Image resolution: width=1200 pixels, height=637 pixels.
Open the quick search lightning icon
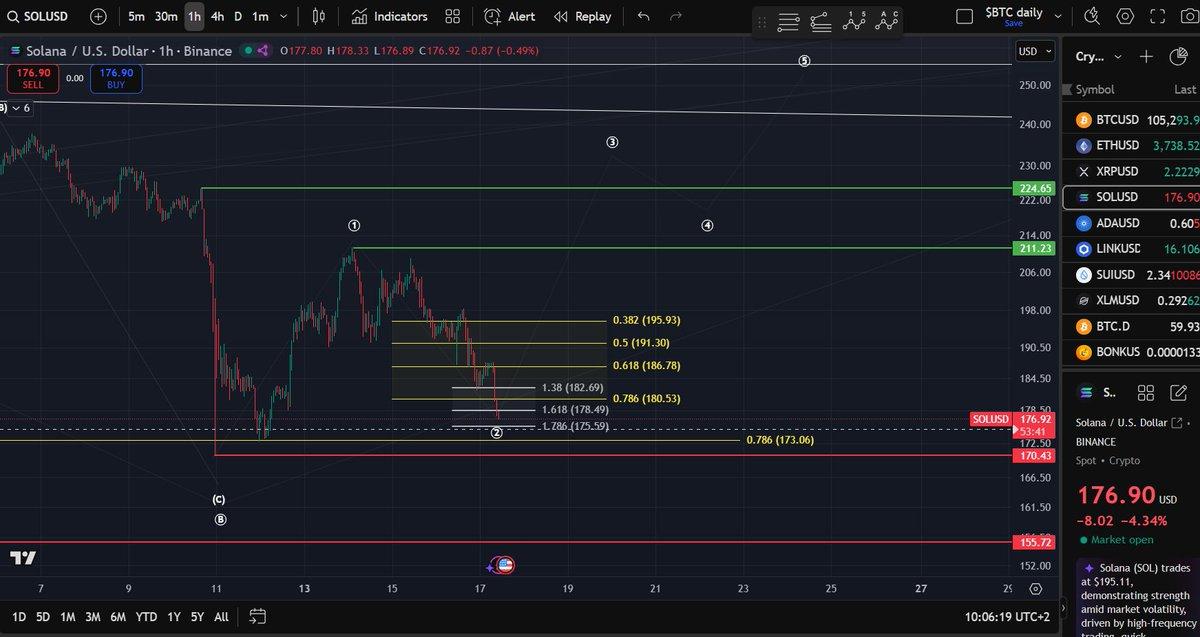click(1092, 16)
